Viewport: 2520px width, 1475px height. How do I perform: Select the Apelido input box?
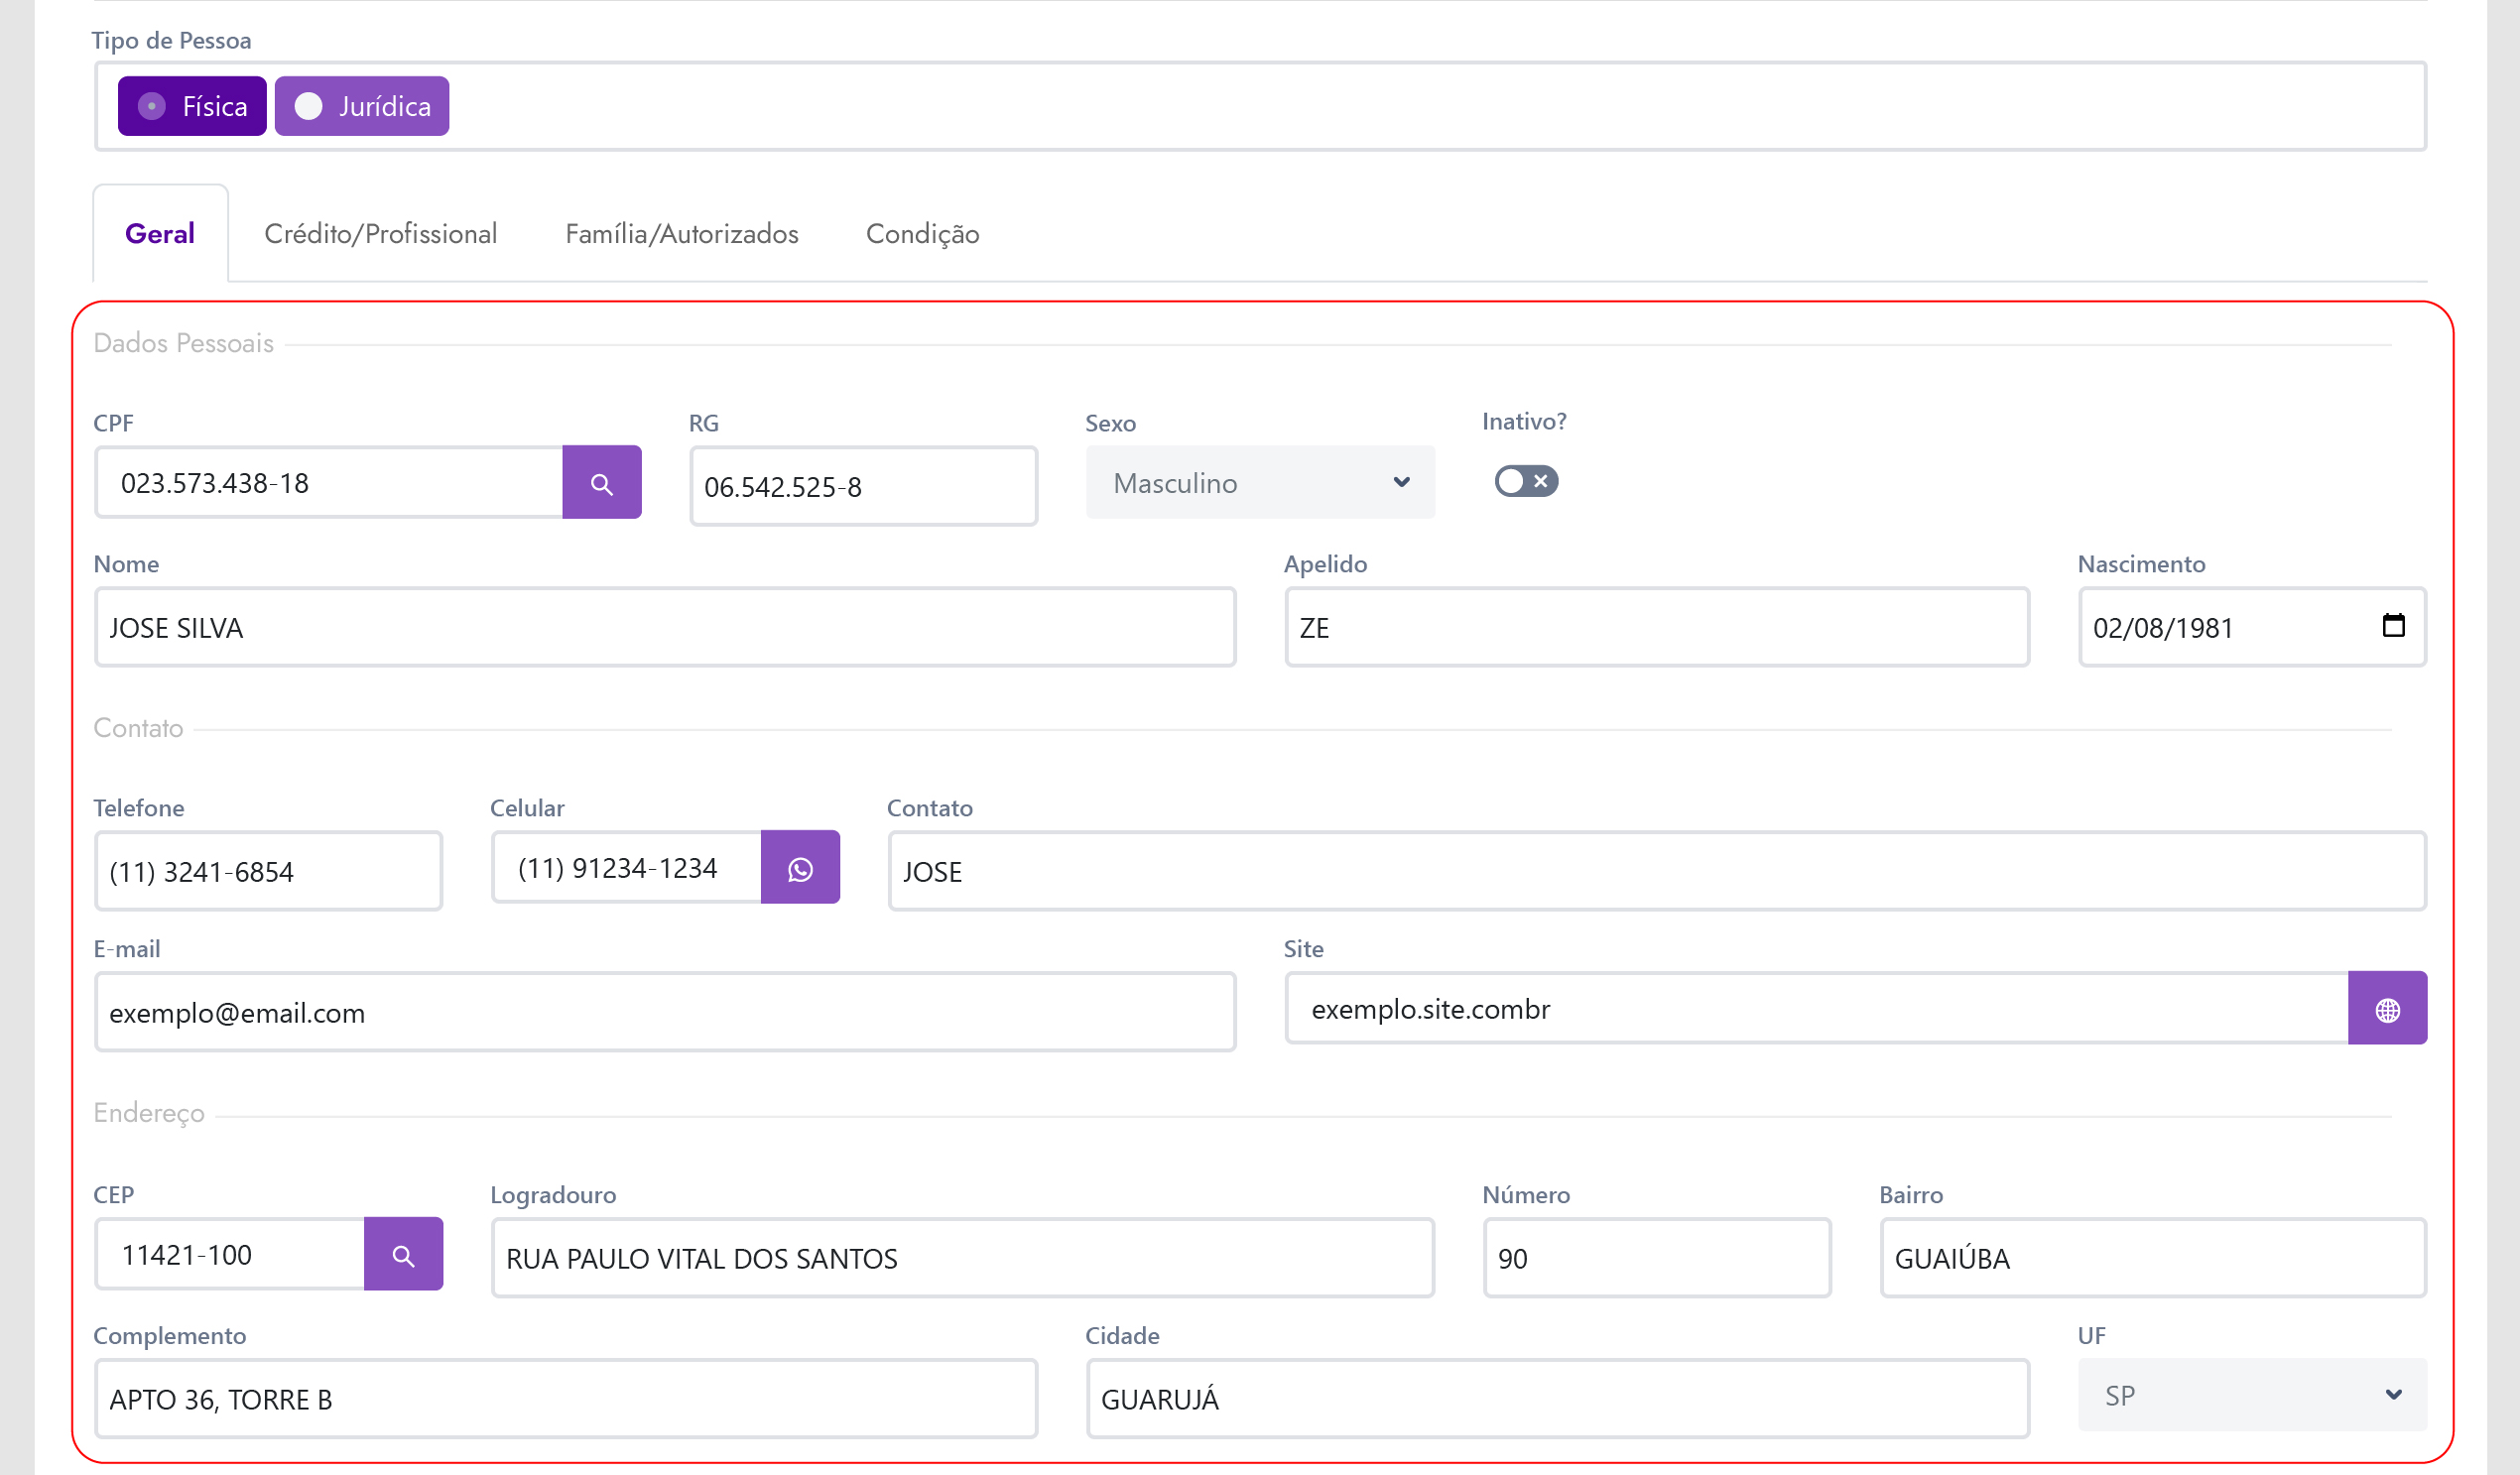tap(1655, 628)
